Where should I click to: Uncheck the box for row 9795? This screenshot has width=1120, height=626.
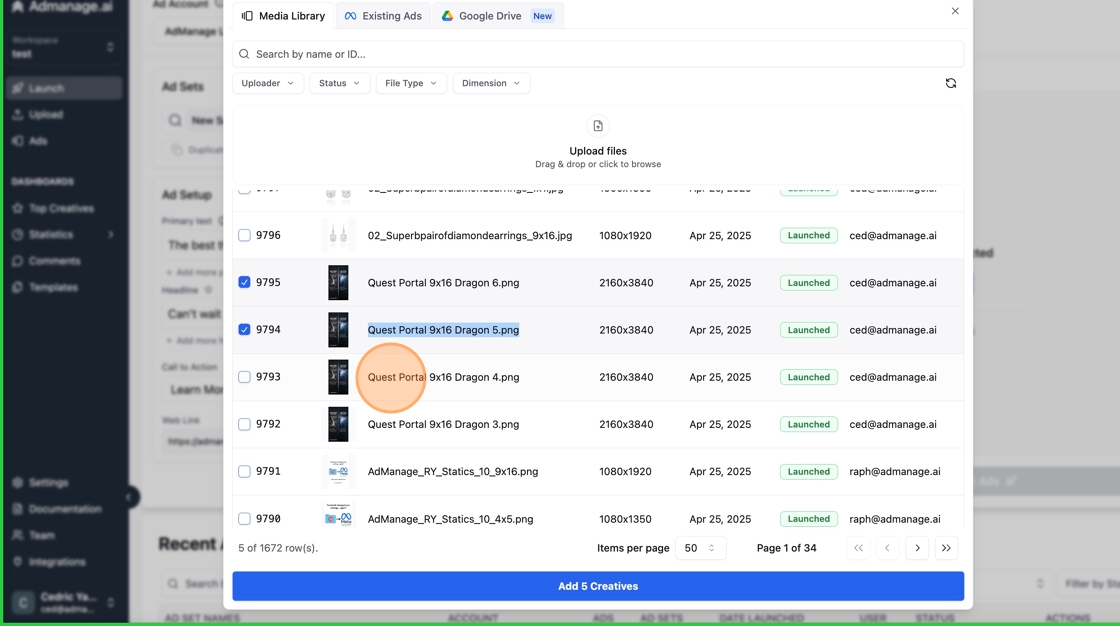click(x=244, y=282)
